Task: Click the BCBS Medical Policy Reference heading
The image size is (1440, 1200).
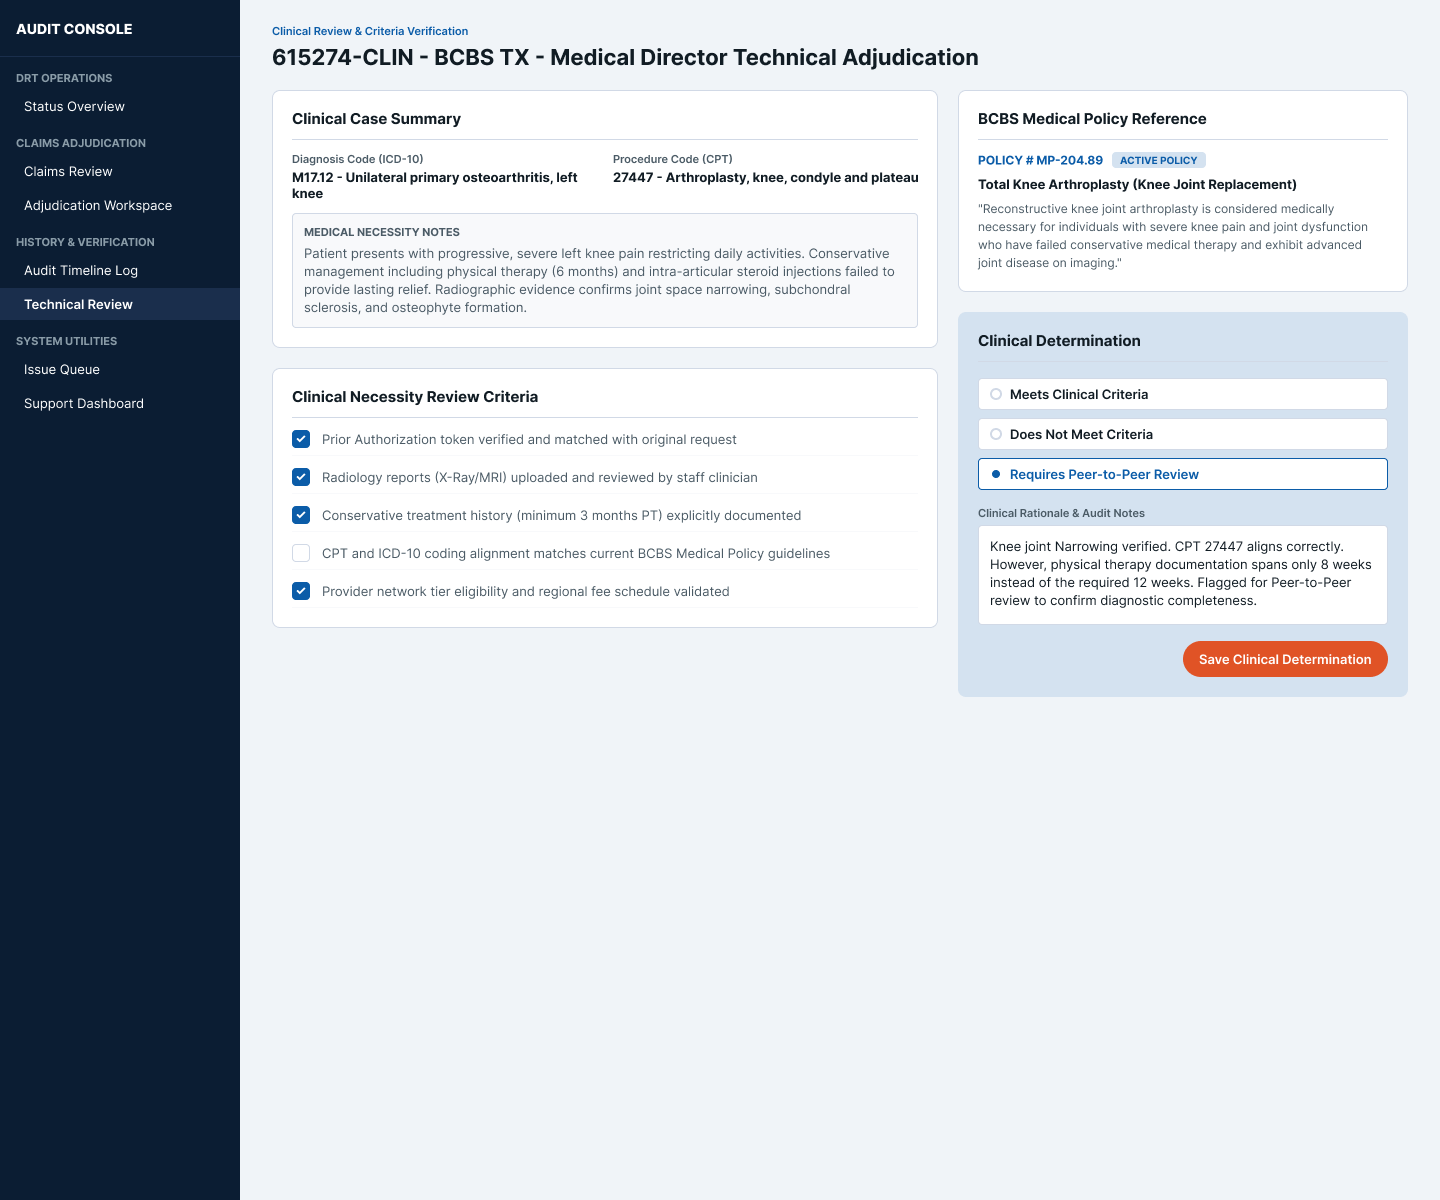Action: [1092, 119]
